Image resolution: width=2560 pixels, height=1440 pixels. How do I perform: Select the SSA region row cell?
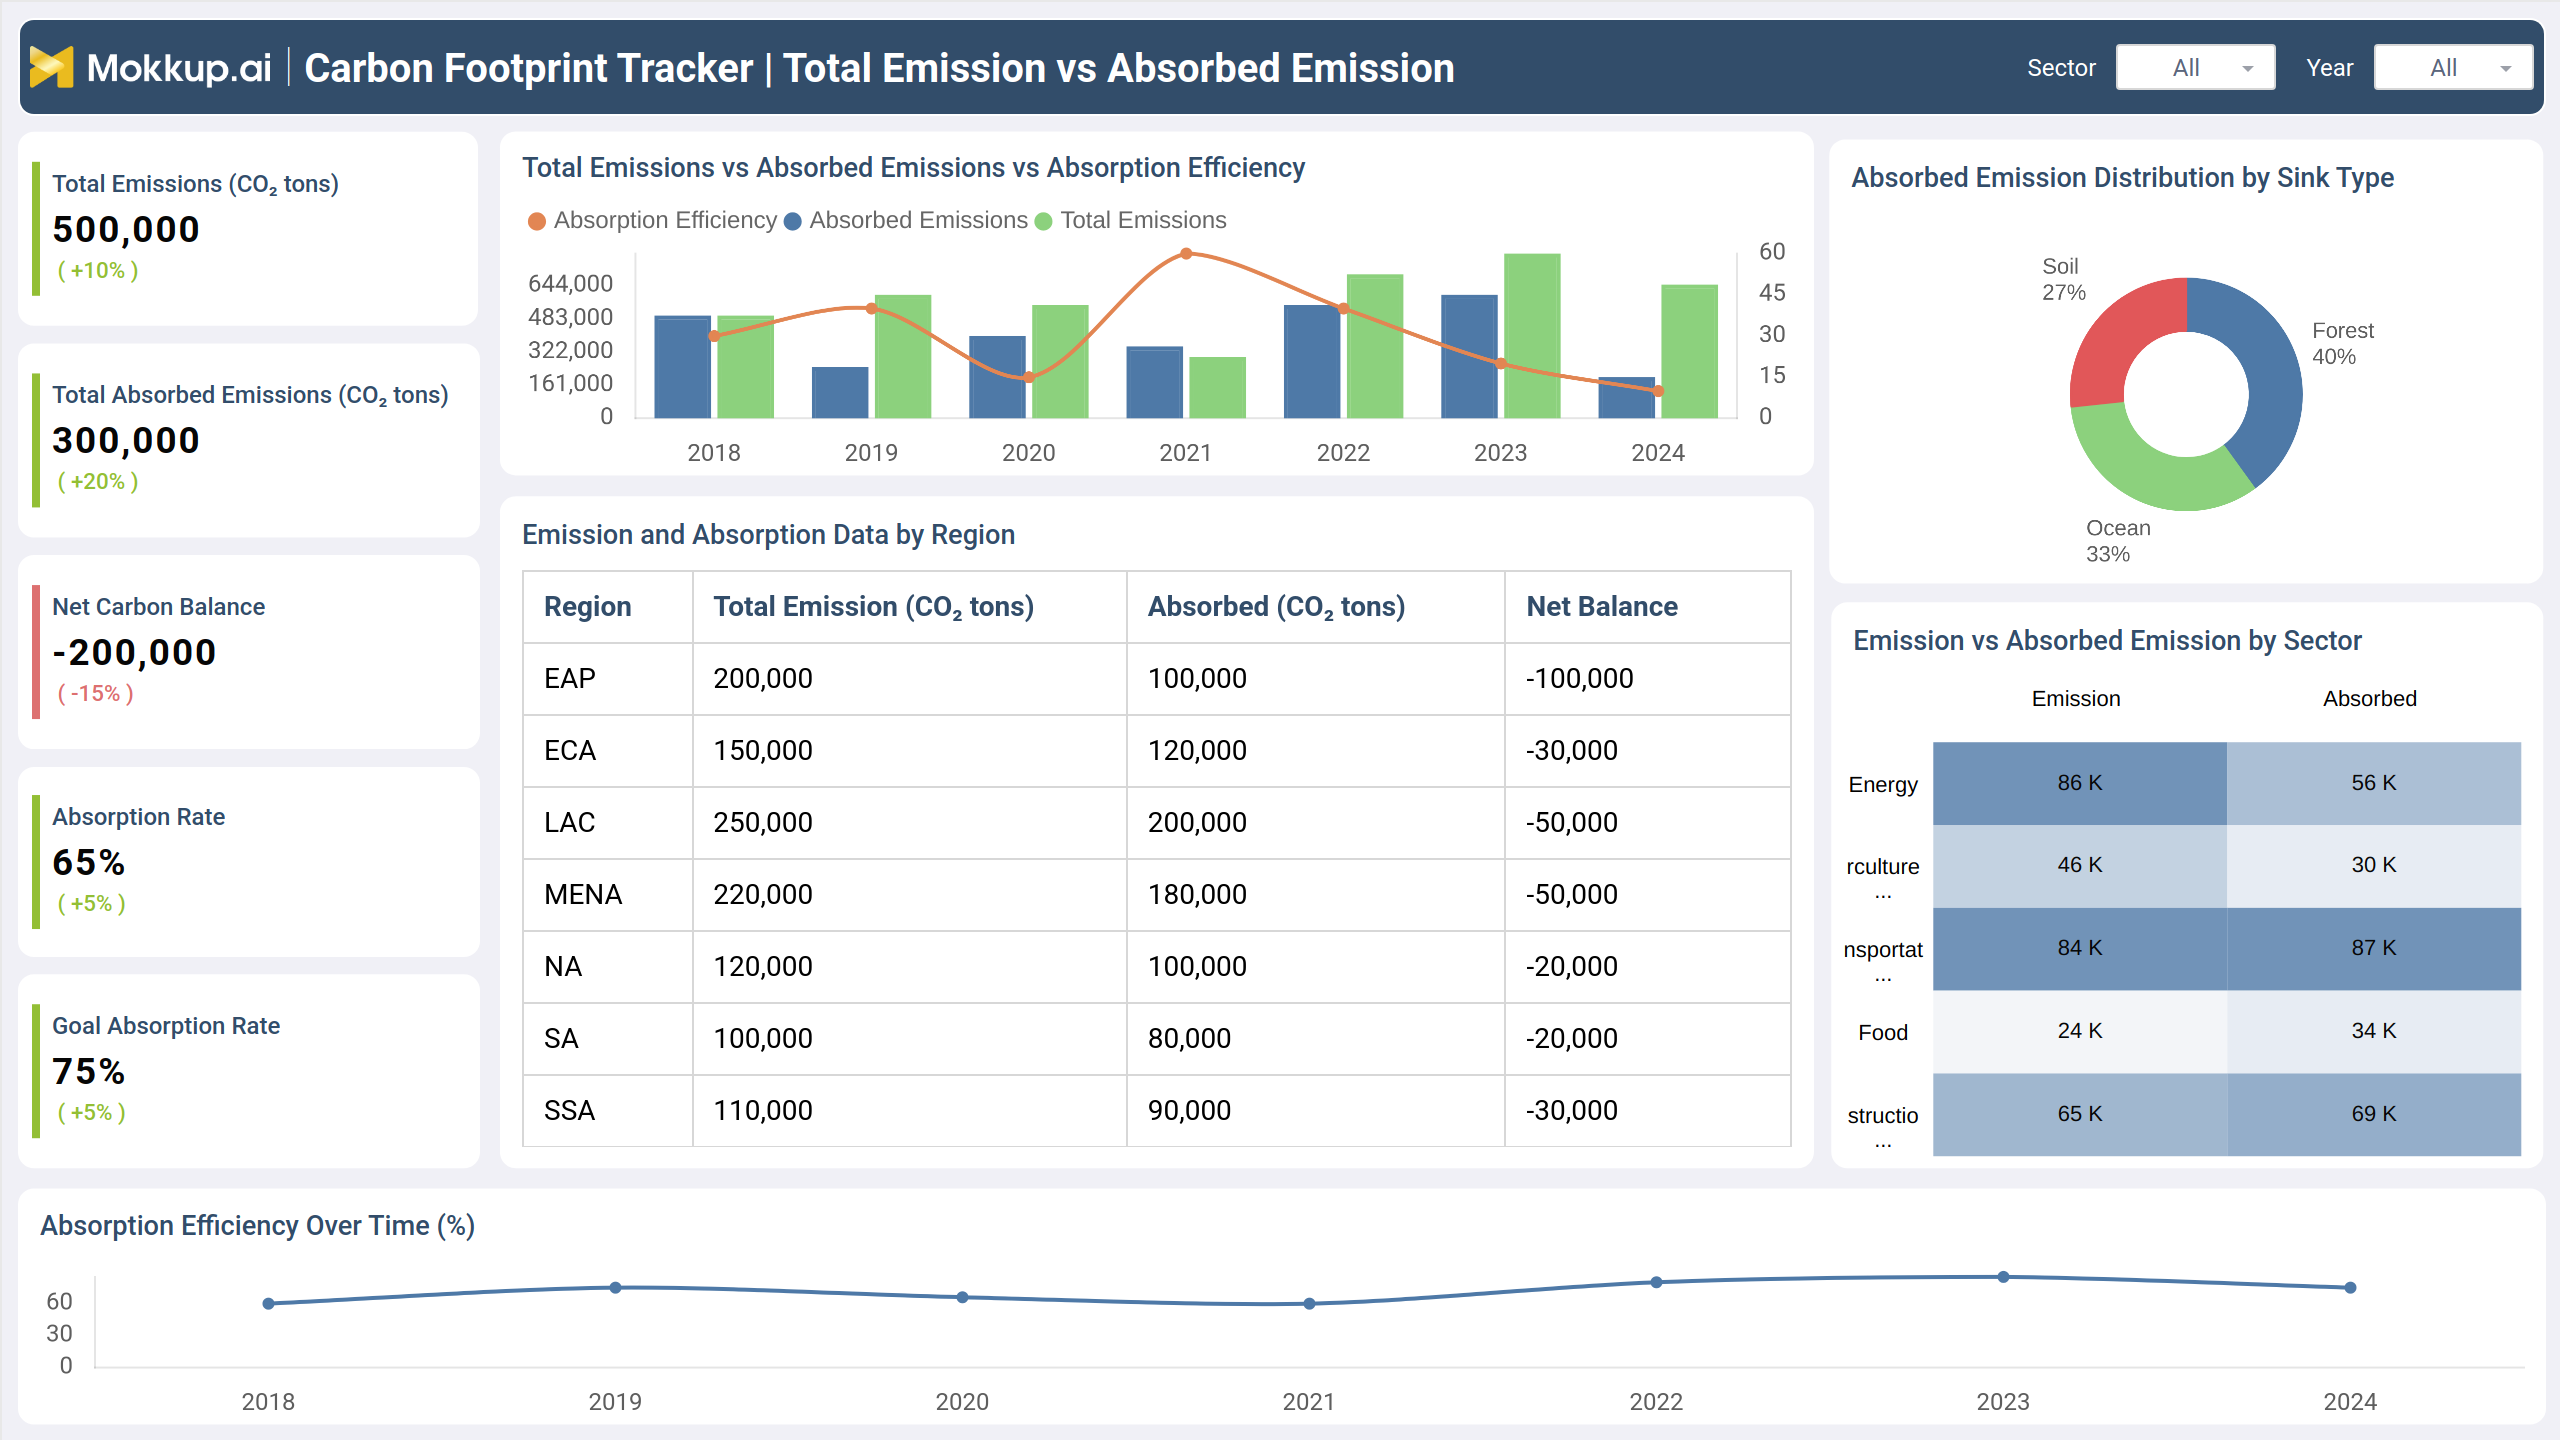click(x=608, y=1110)
